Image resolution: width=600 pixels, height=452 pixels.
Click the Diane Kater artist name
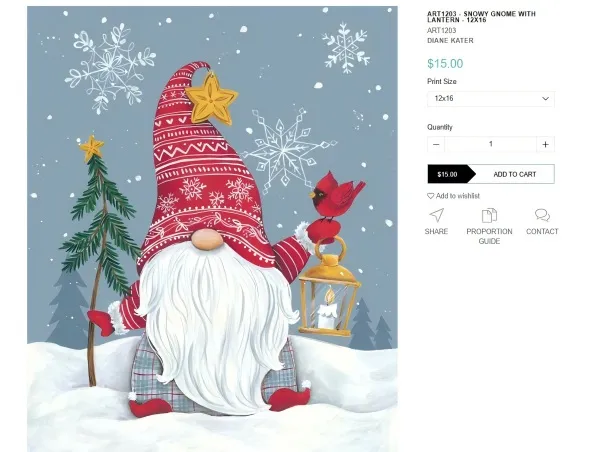[450, 41]
